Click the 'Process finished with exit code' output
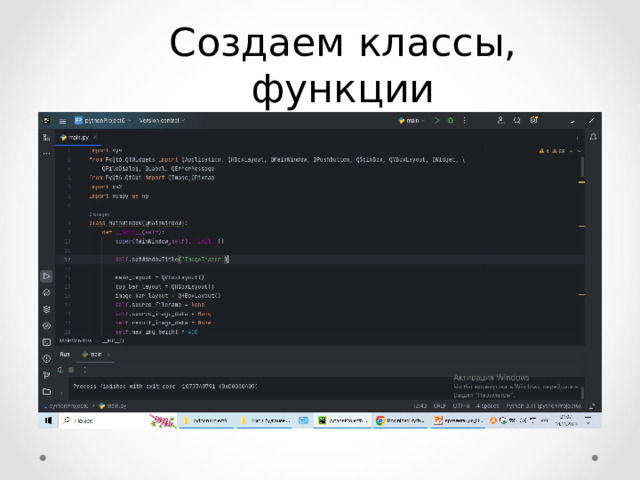Screen dimensions: 640x480 165,386
